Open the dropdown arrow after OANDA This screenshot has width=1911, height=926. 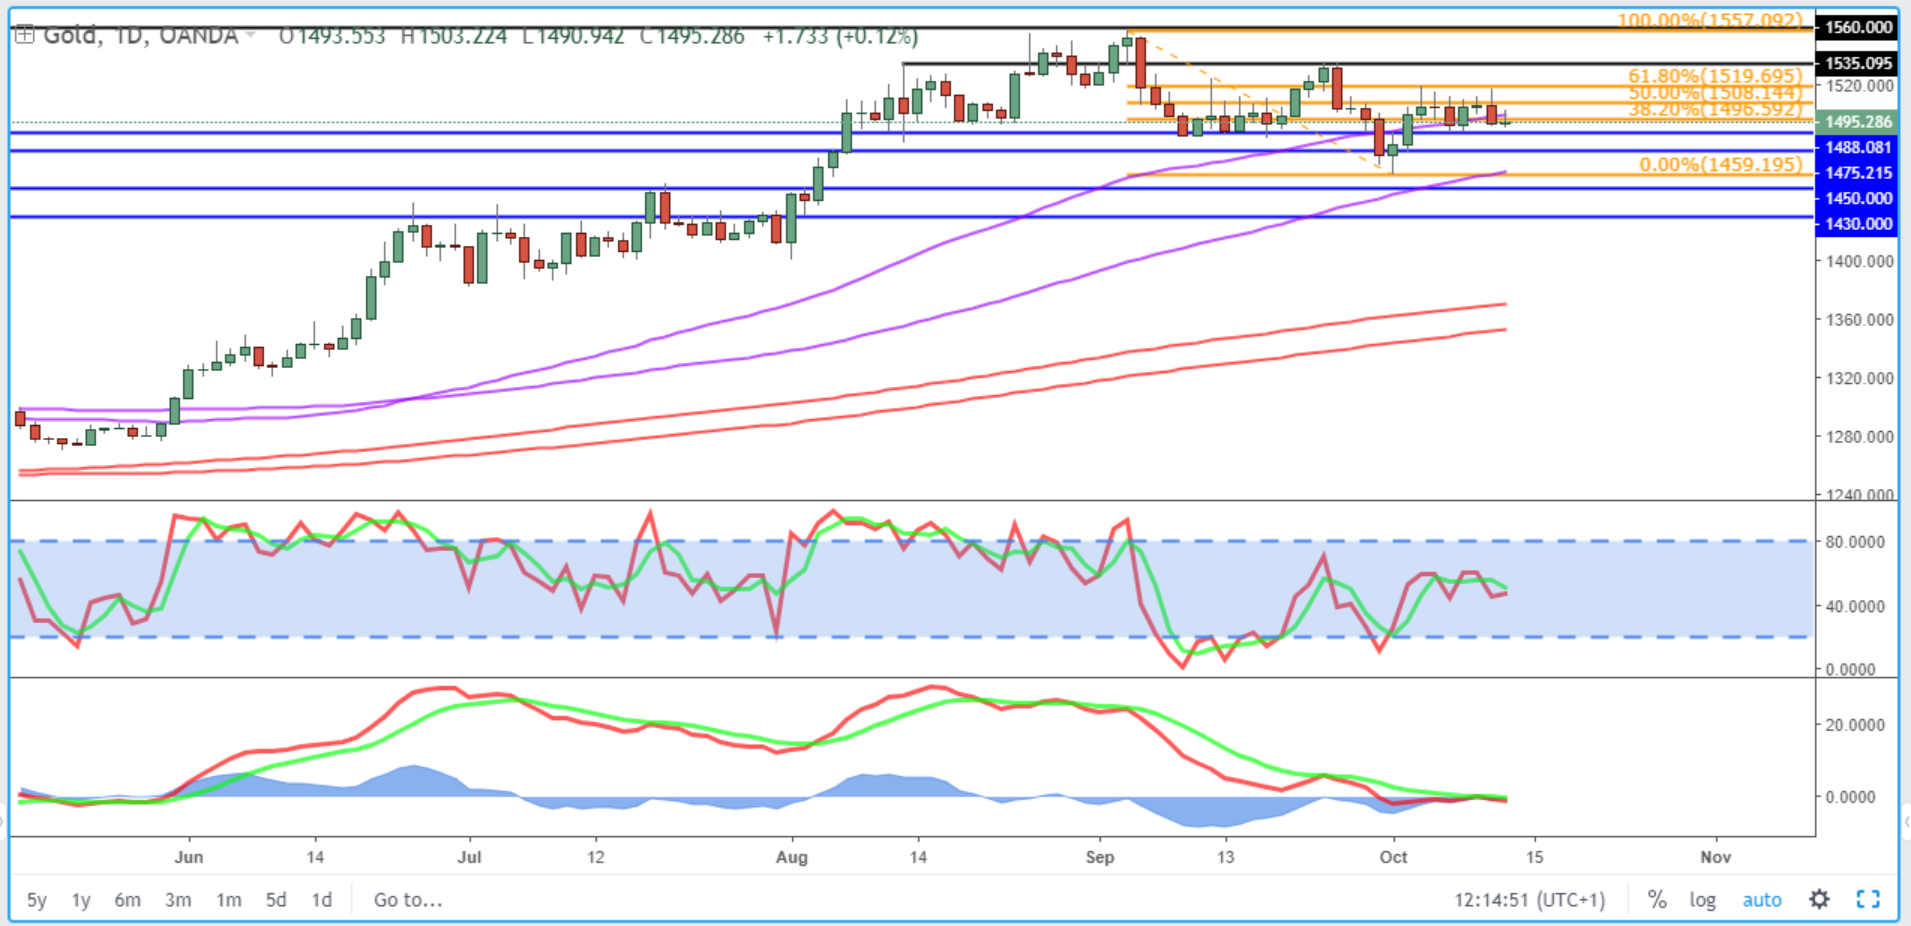pos(250,36)
